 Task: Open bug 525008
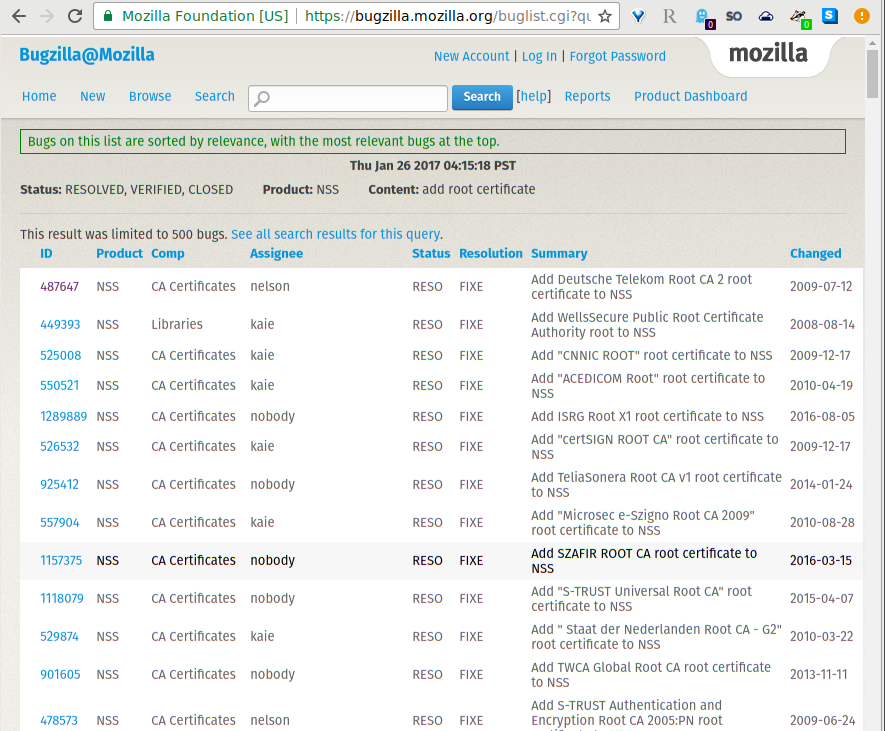[x=60, y=356]
